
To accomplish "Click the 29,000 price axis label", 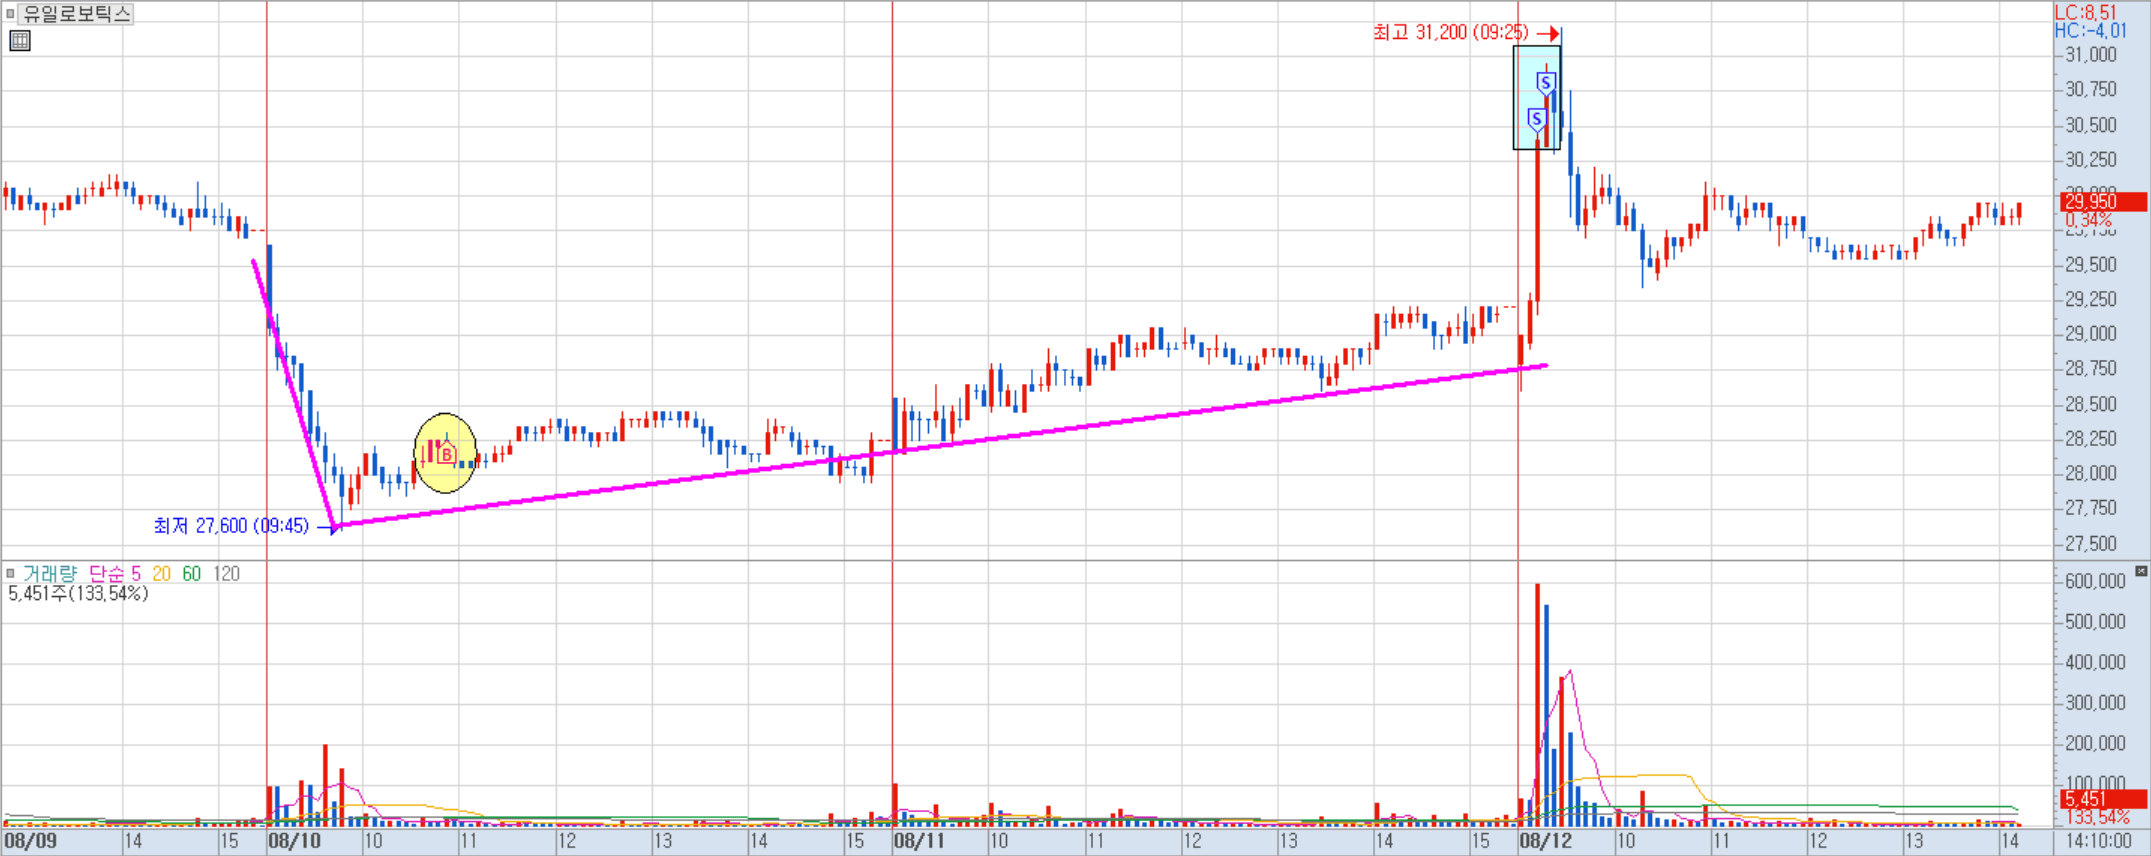I will click(2091, 334).
